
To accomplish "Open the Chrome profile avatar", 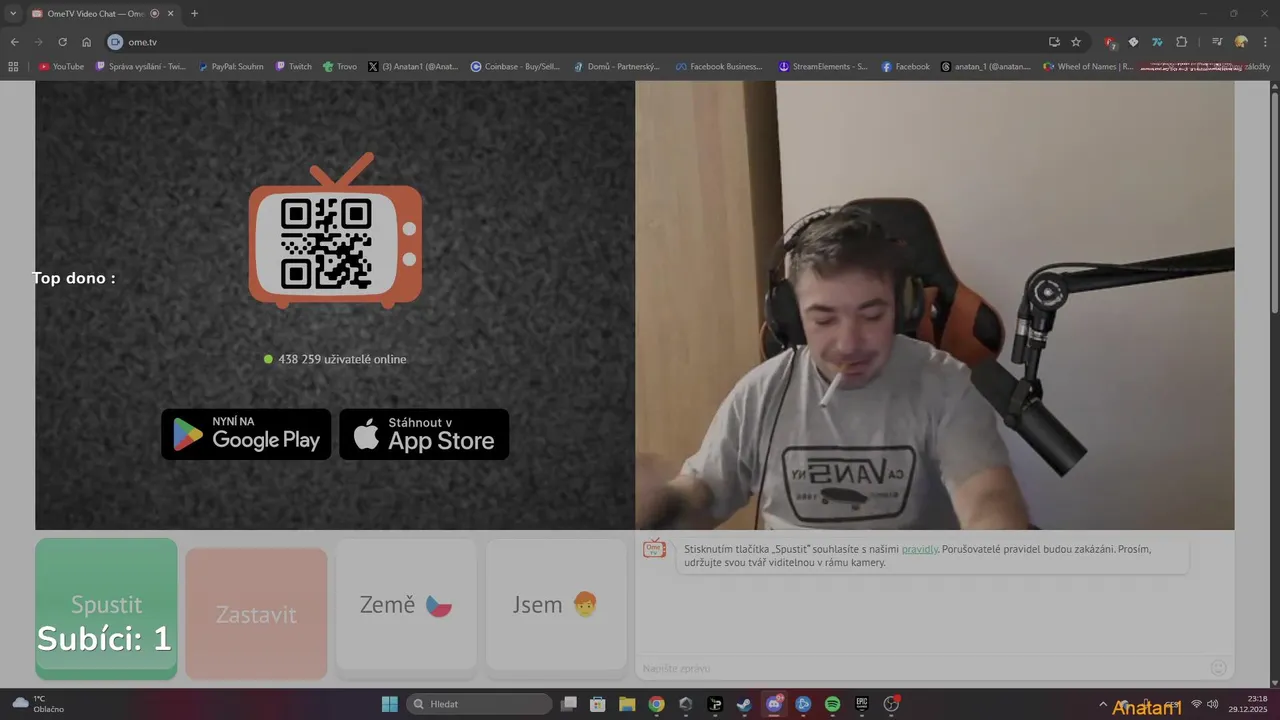I will (1241, 42).
